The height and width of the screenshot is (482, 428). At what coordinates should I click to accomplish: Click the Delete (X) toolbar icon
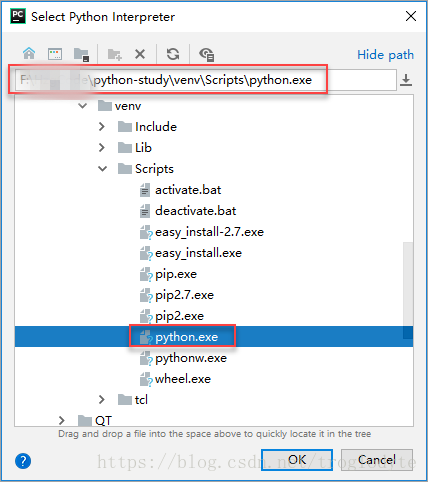[x=140, y=54]
